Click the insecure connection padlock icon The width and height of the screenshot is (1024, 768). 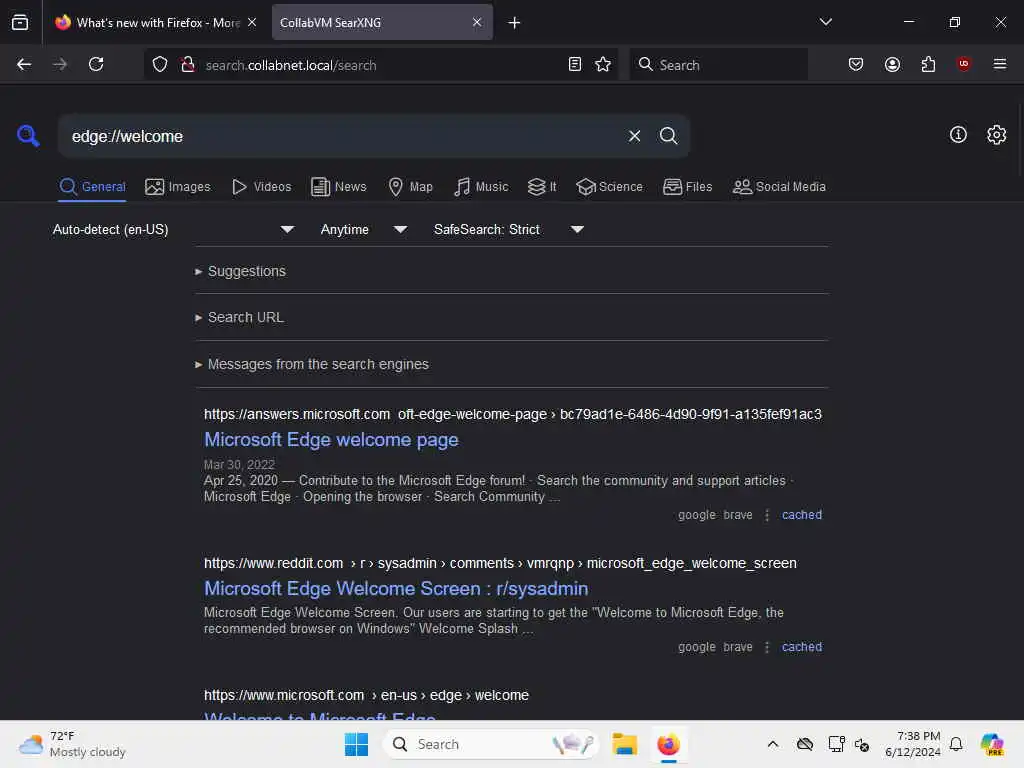pos(187,64)
